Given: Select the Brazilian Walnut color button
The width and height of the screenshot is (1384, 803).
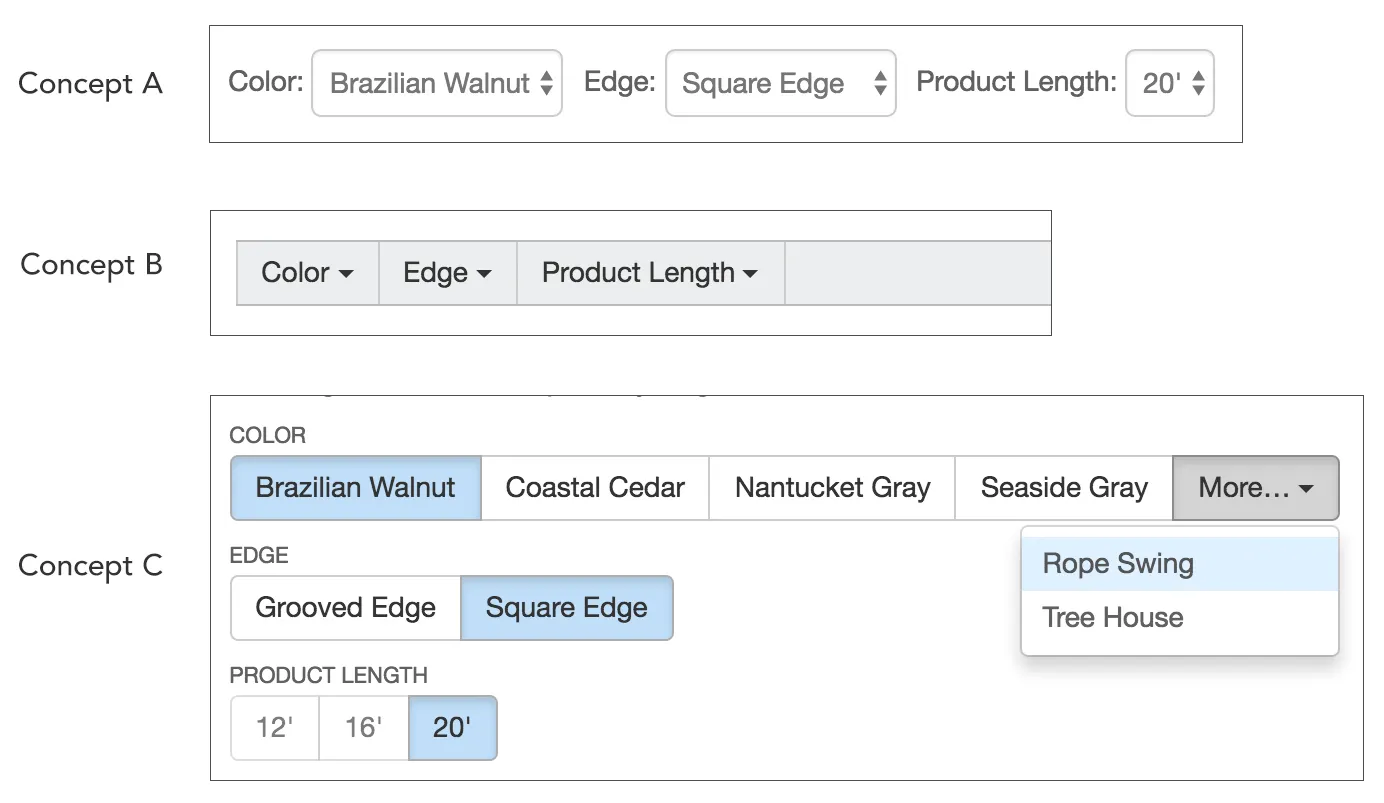Looking at the screenshot, I should click(356, 488).
